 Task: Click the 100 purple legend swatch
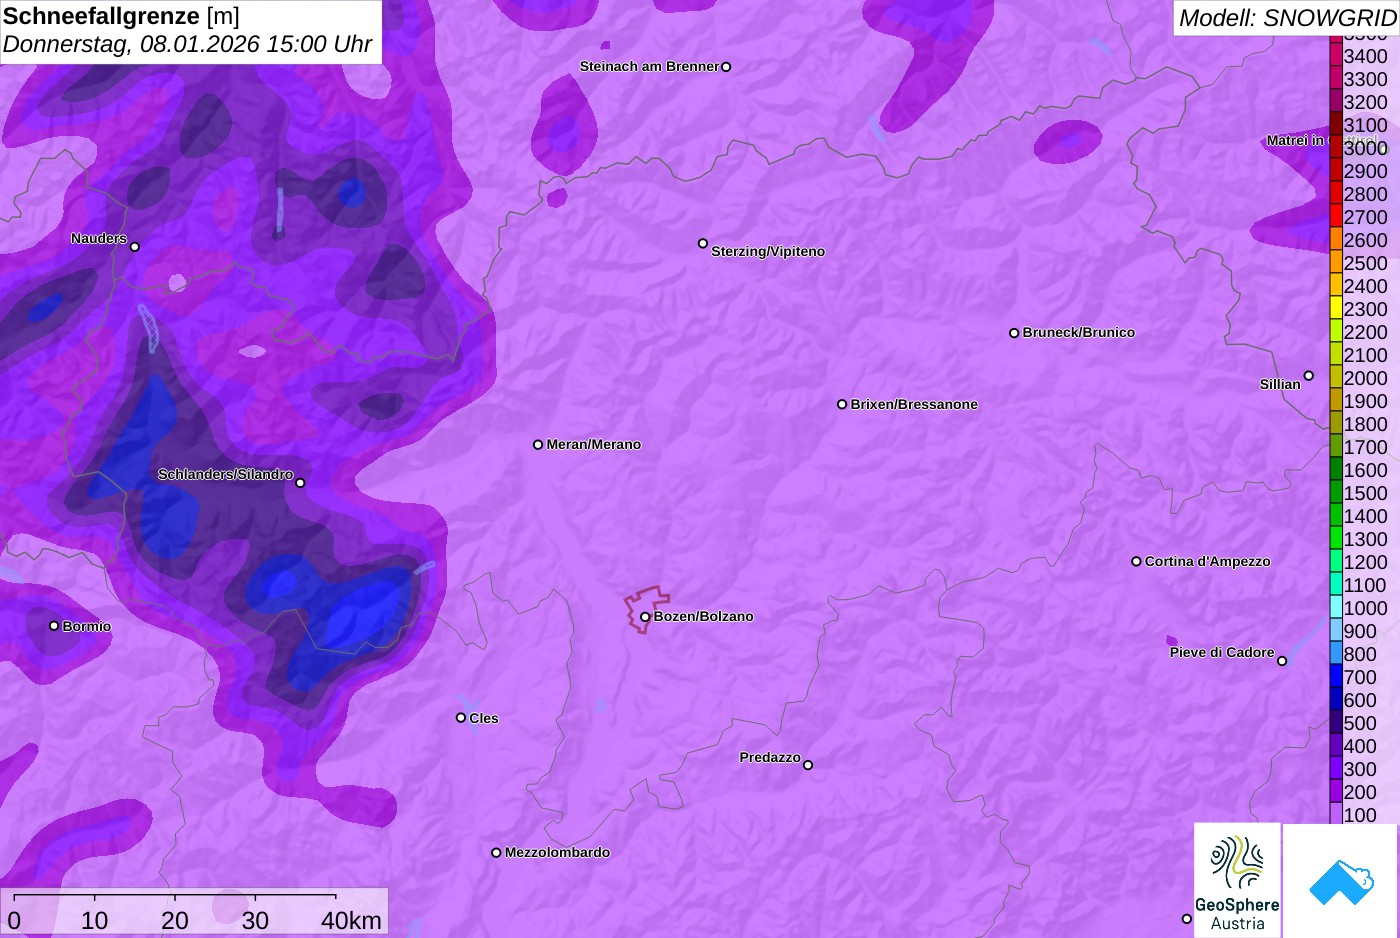pos(1336,813)
